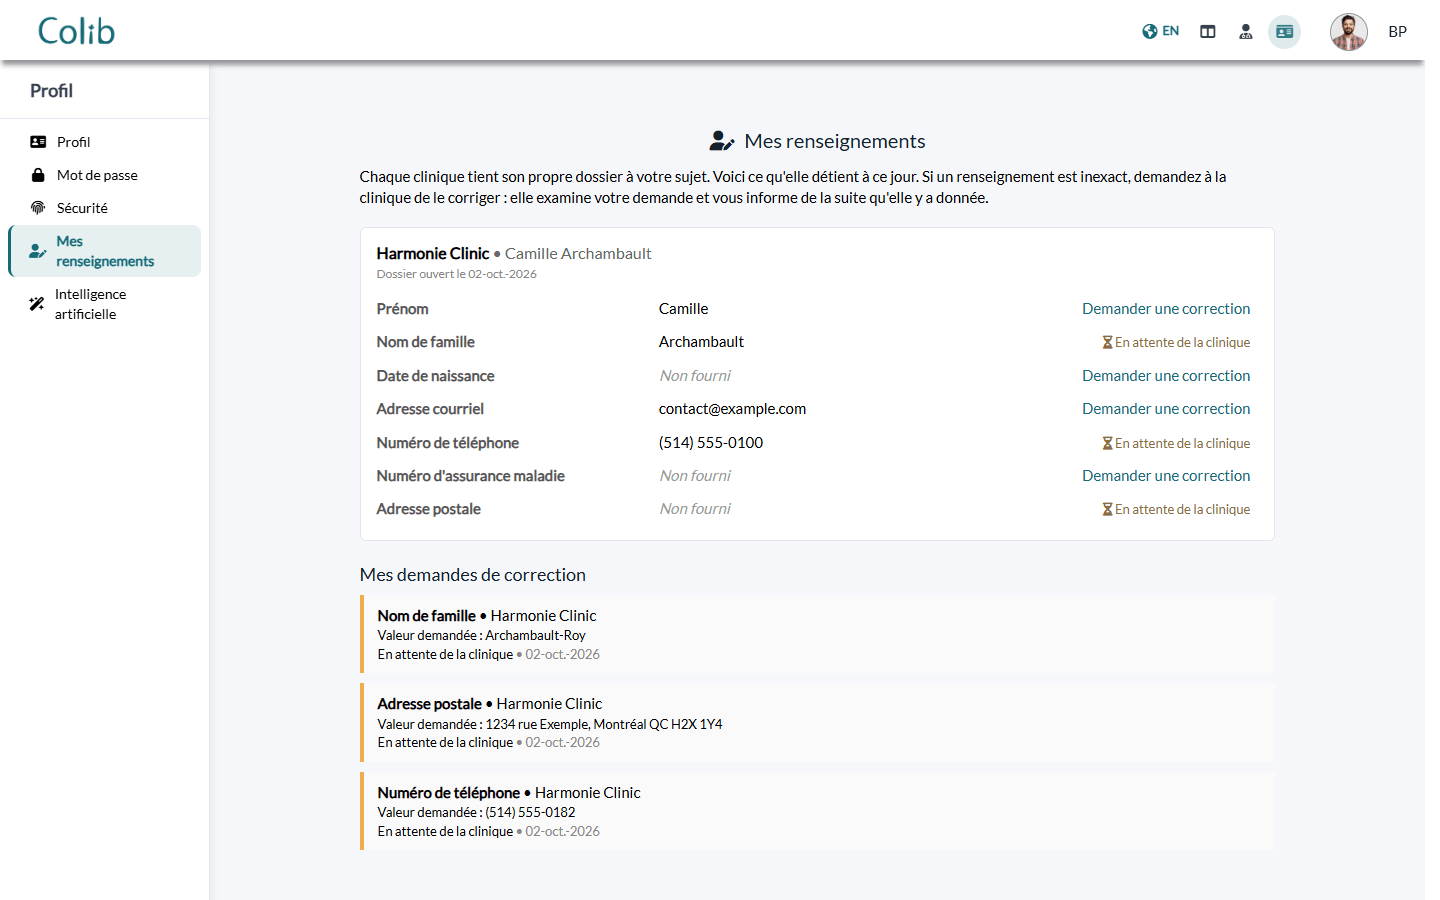Click the doctor icon in the header
The width and height of the screenshot is (1440, 900).
click(1246, 32)
